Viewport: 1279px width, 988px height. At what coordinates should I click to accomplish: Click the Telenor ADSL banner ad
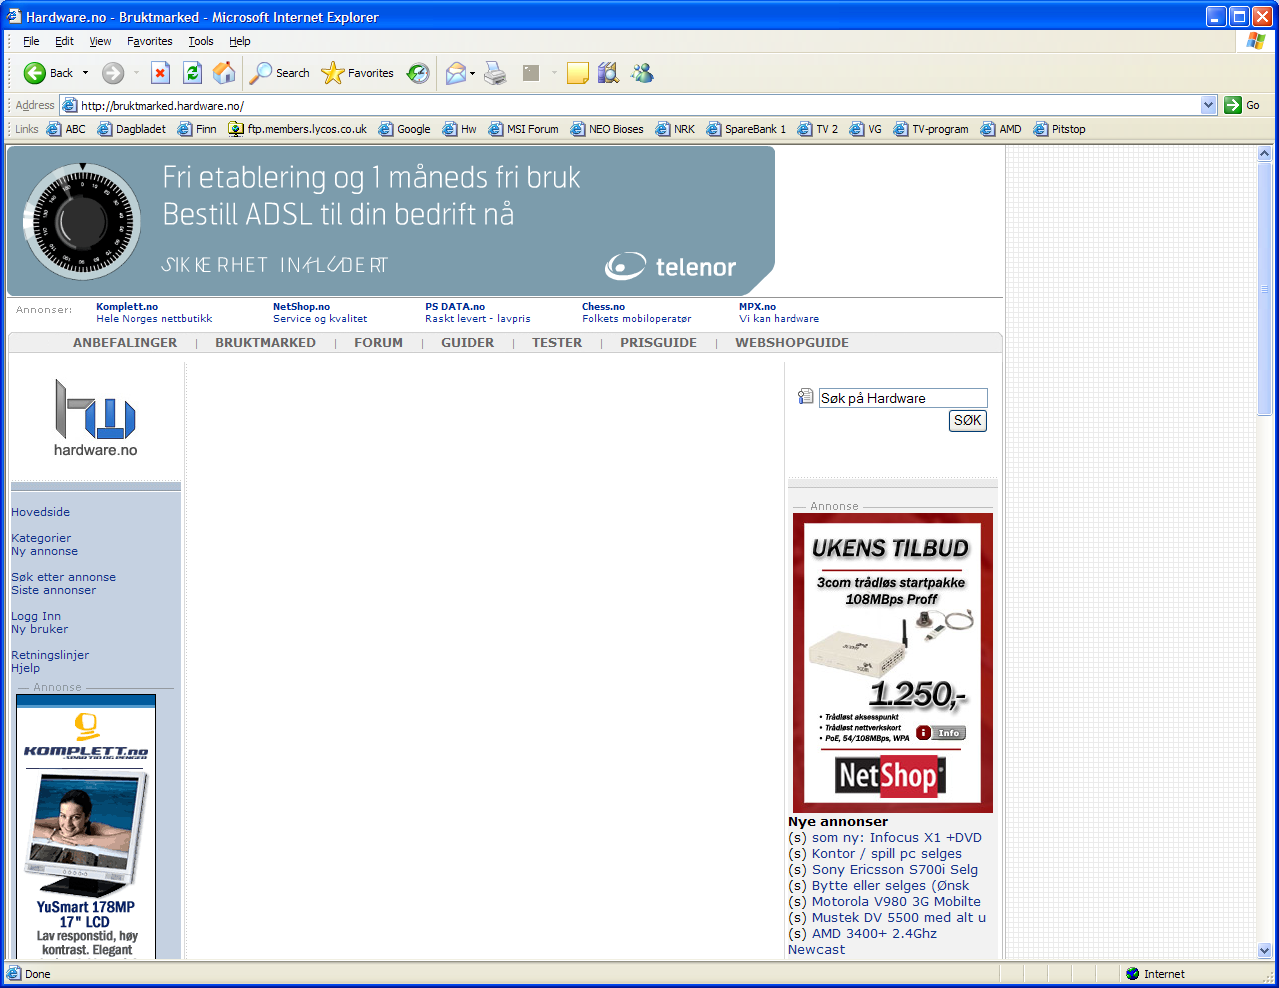391,221
